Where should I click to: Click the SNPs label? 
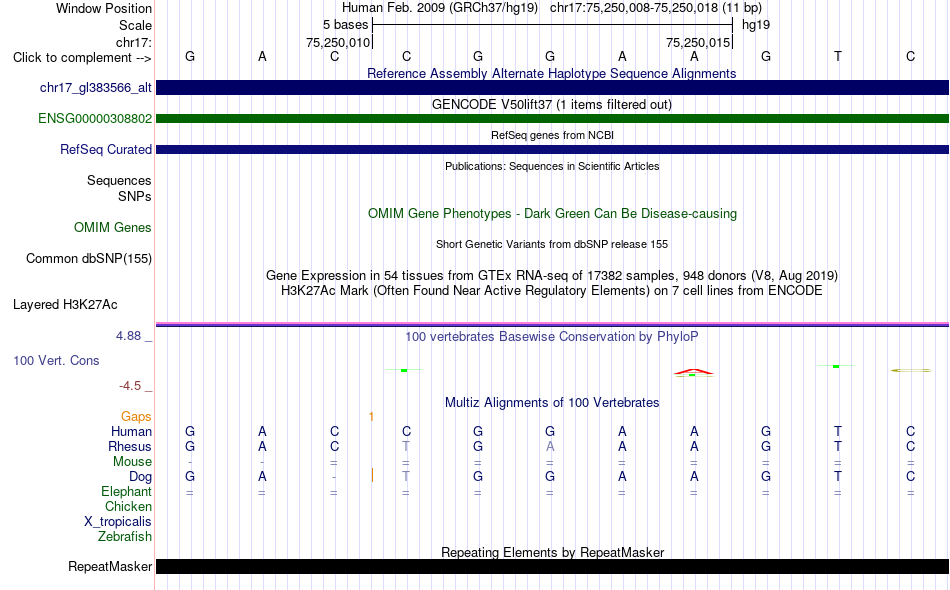point(135,196)
